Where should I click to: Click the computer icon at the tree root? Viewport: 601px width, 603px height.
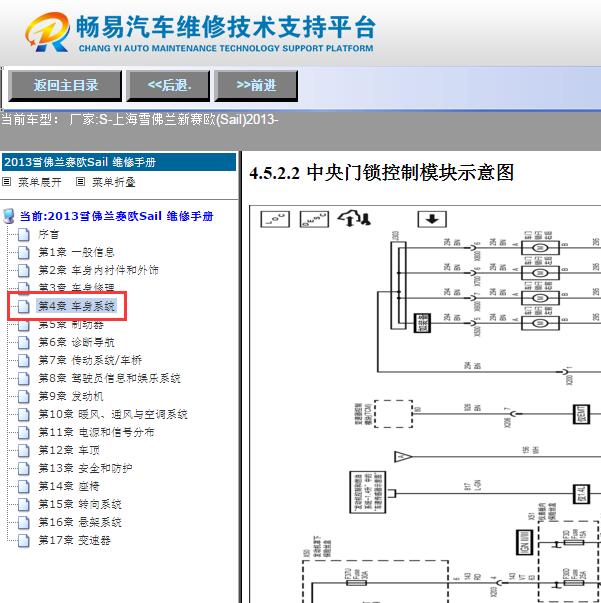tap(9, 217)
